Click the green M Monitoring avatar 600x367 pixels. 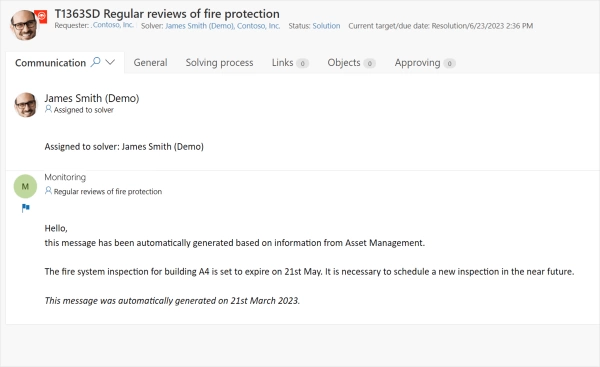[25, 186]
